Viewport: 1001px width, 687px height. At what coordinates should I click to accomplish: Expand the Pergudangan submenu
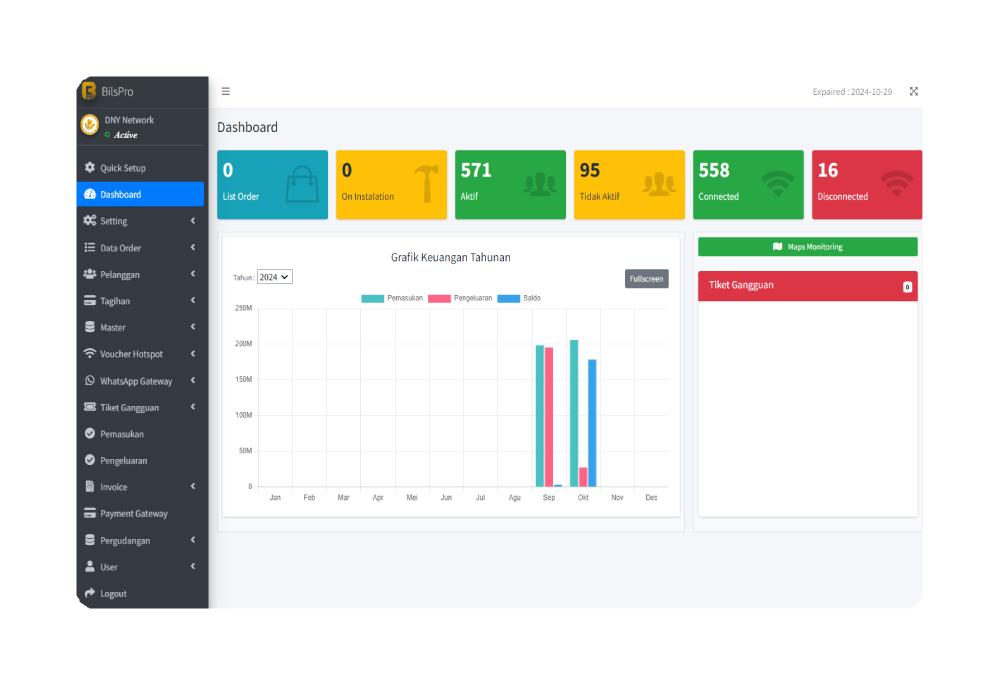(x=140, y=540)
